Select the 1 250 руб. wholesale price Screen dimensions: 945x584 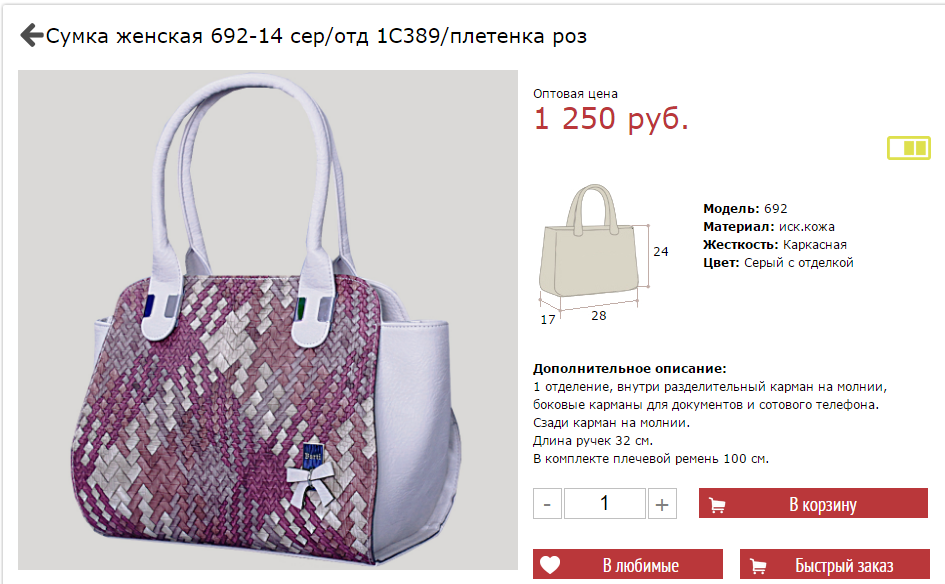point(611,118)
